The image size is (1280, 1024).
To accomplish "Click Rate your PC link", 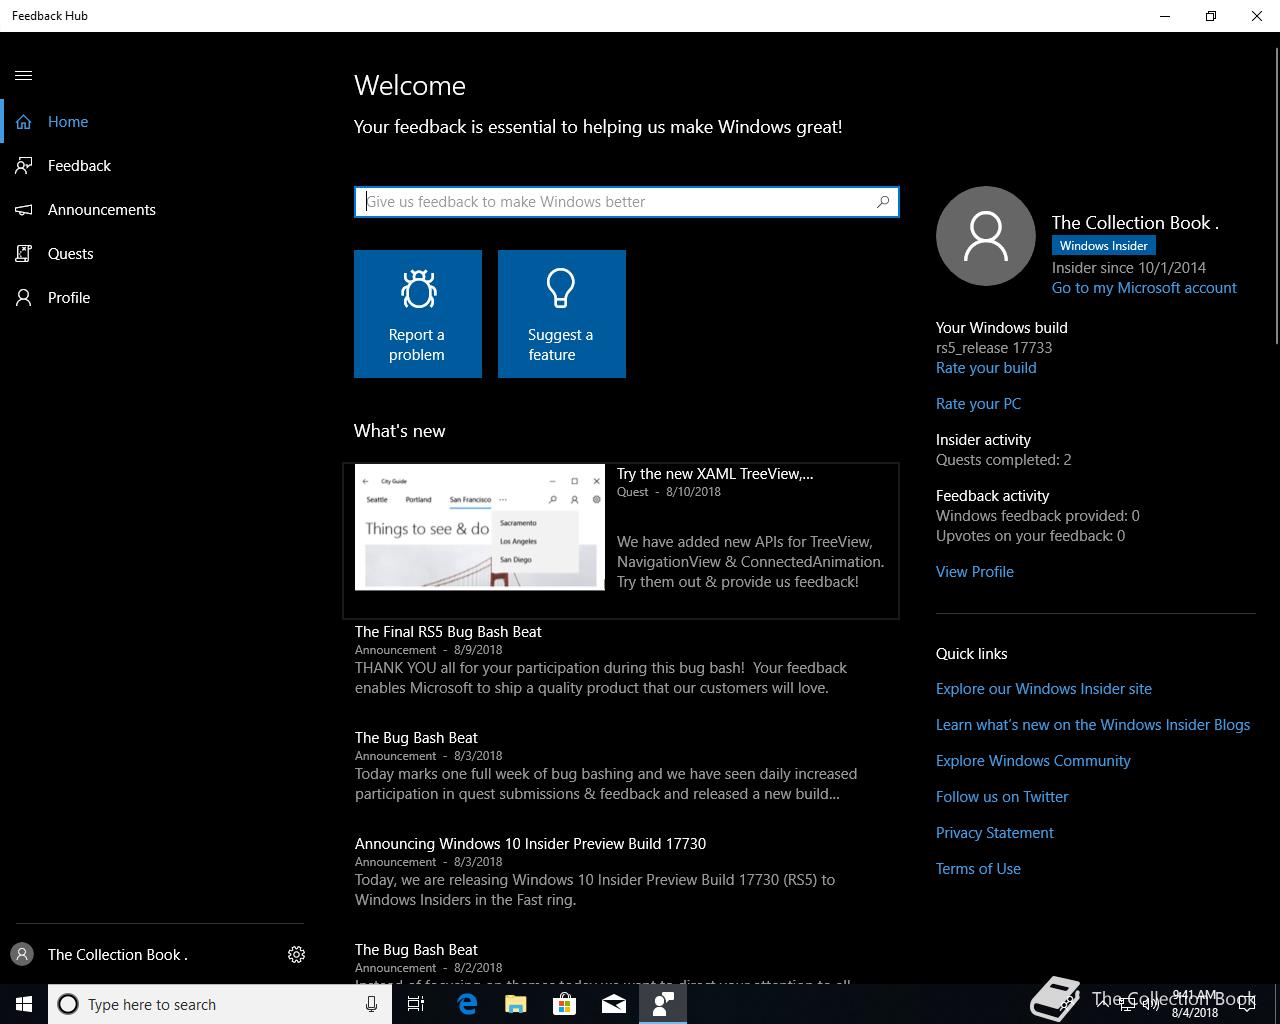I will [978, 404].
